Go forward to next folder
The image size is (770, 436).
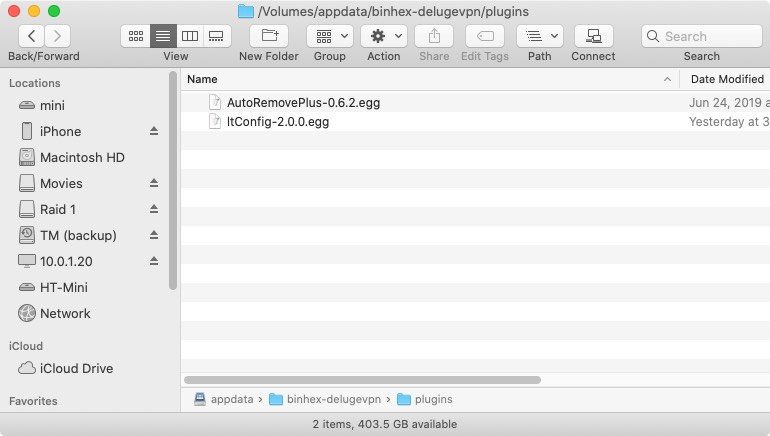57,36
